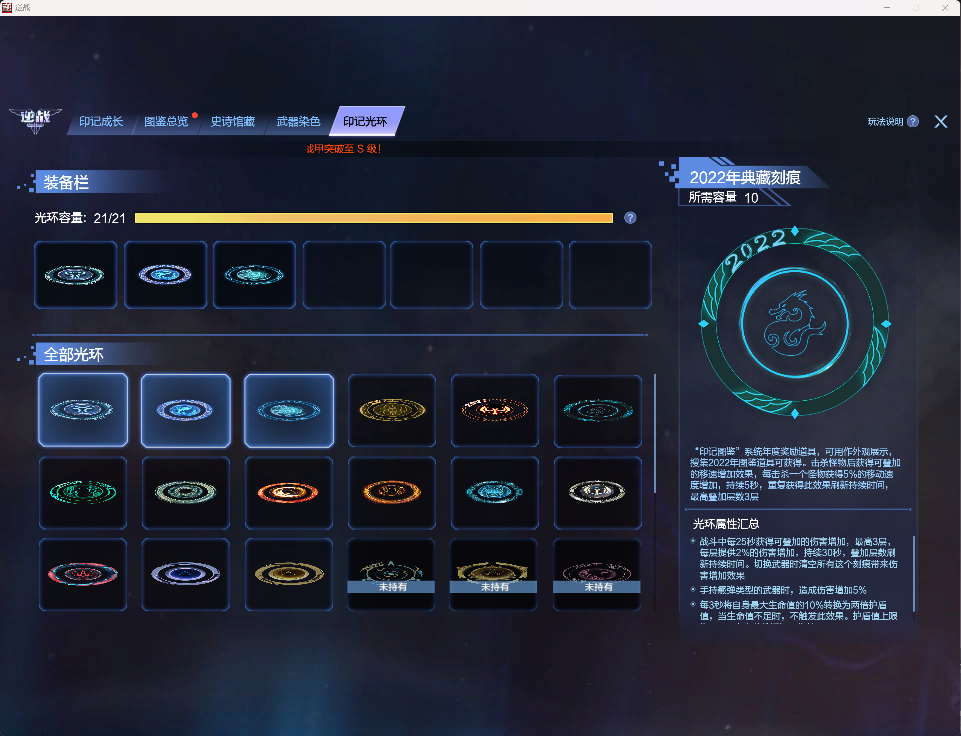Screen dimensions: 961x736
Task: Click the 2022 dragon halo preview emblem
Action: click(x=795, y=322)
